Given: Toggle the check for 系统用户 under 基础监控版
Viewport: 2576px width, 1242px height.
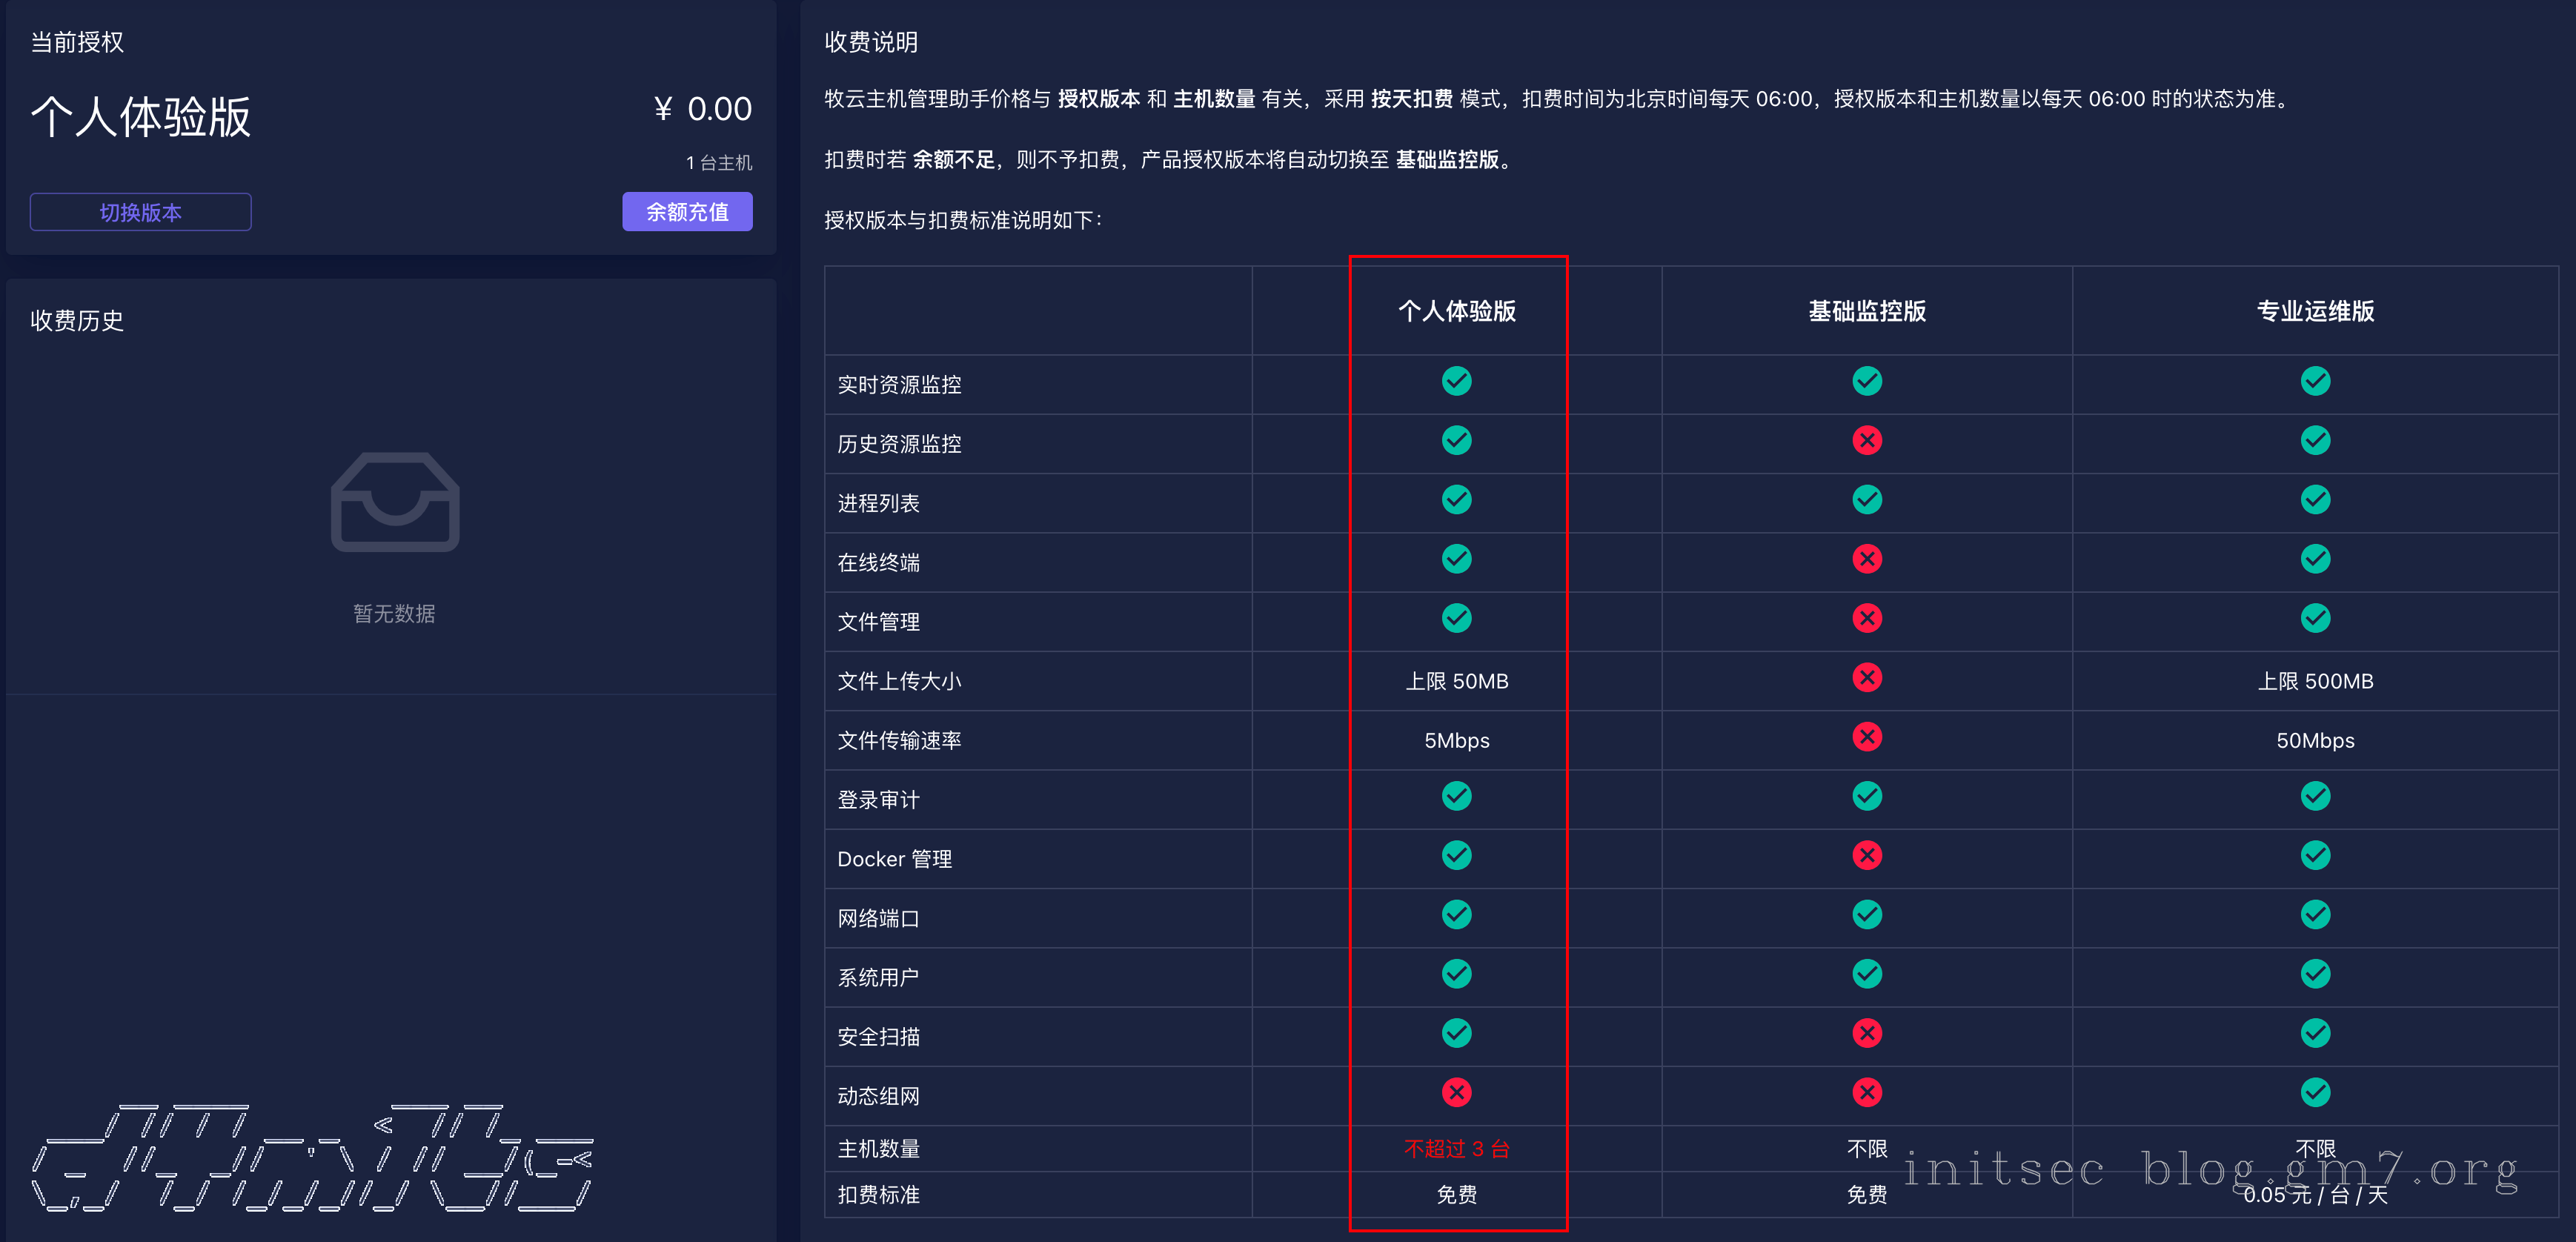Looking at the screenshot, I should pos(1867,973).
